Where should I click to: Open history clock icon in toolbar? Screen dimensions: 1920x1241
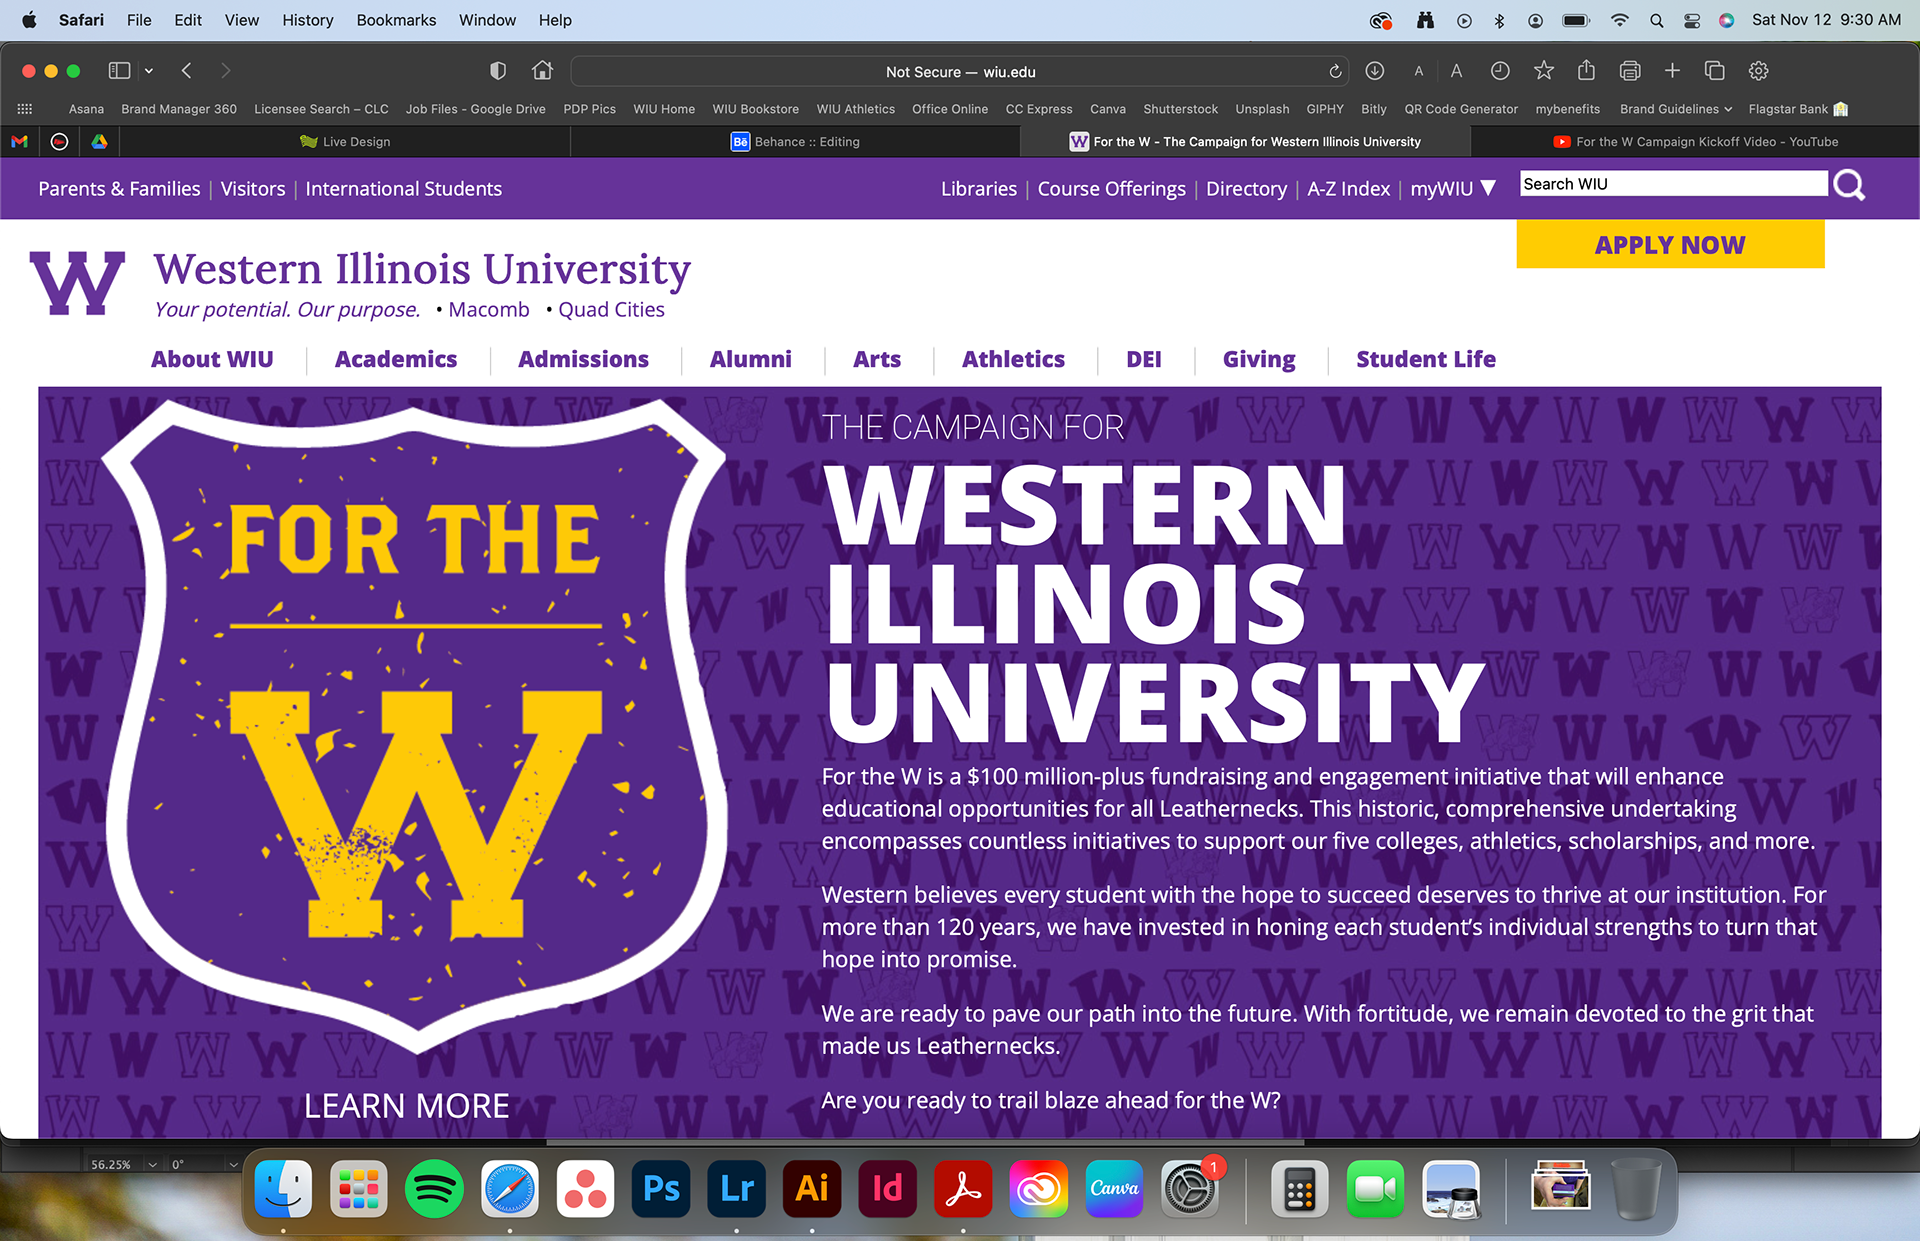pos(1500,71)
